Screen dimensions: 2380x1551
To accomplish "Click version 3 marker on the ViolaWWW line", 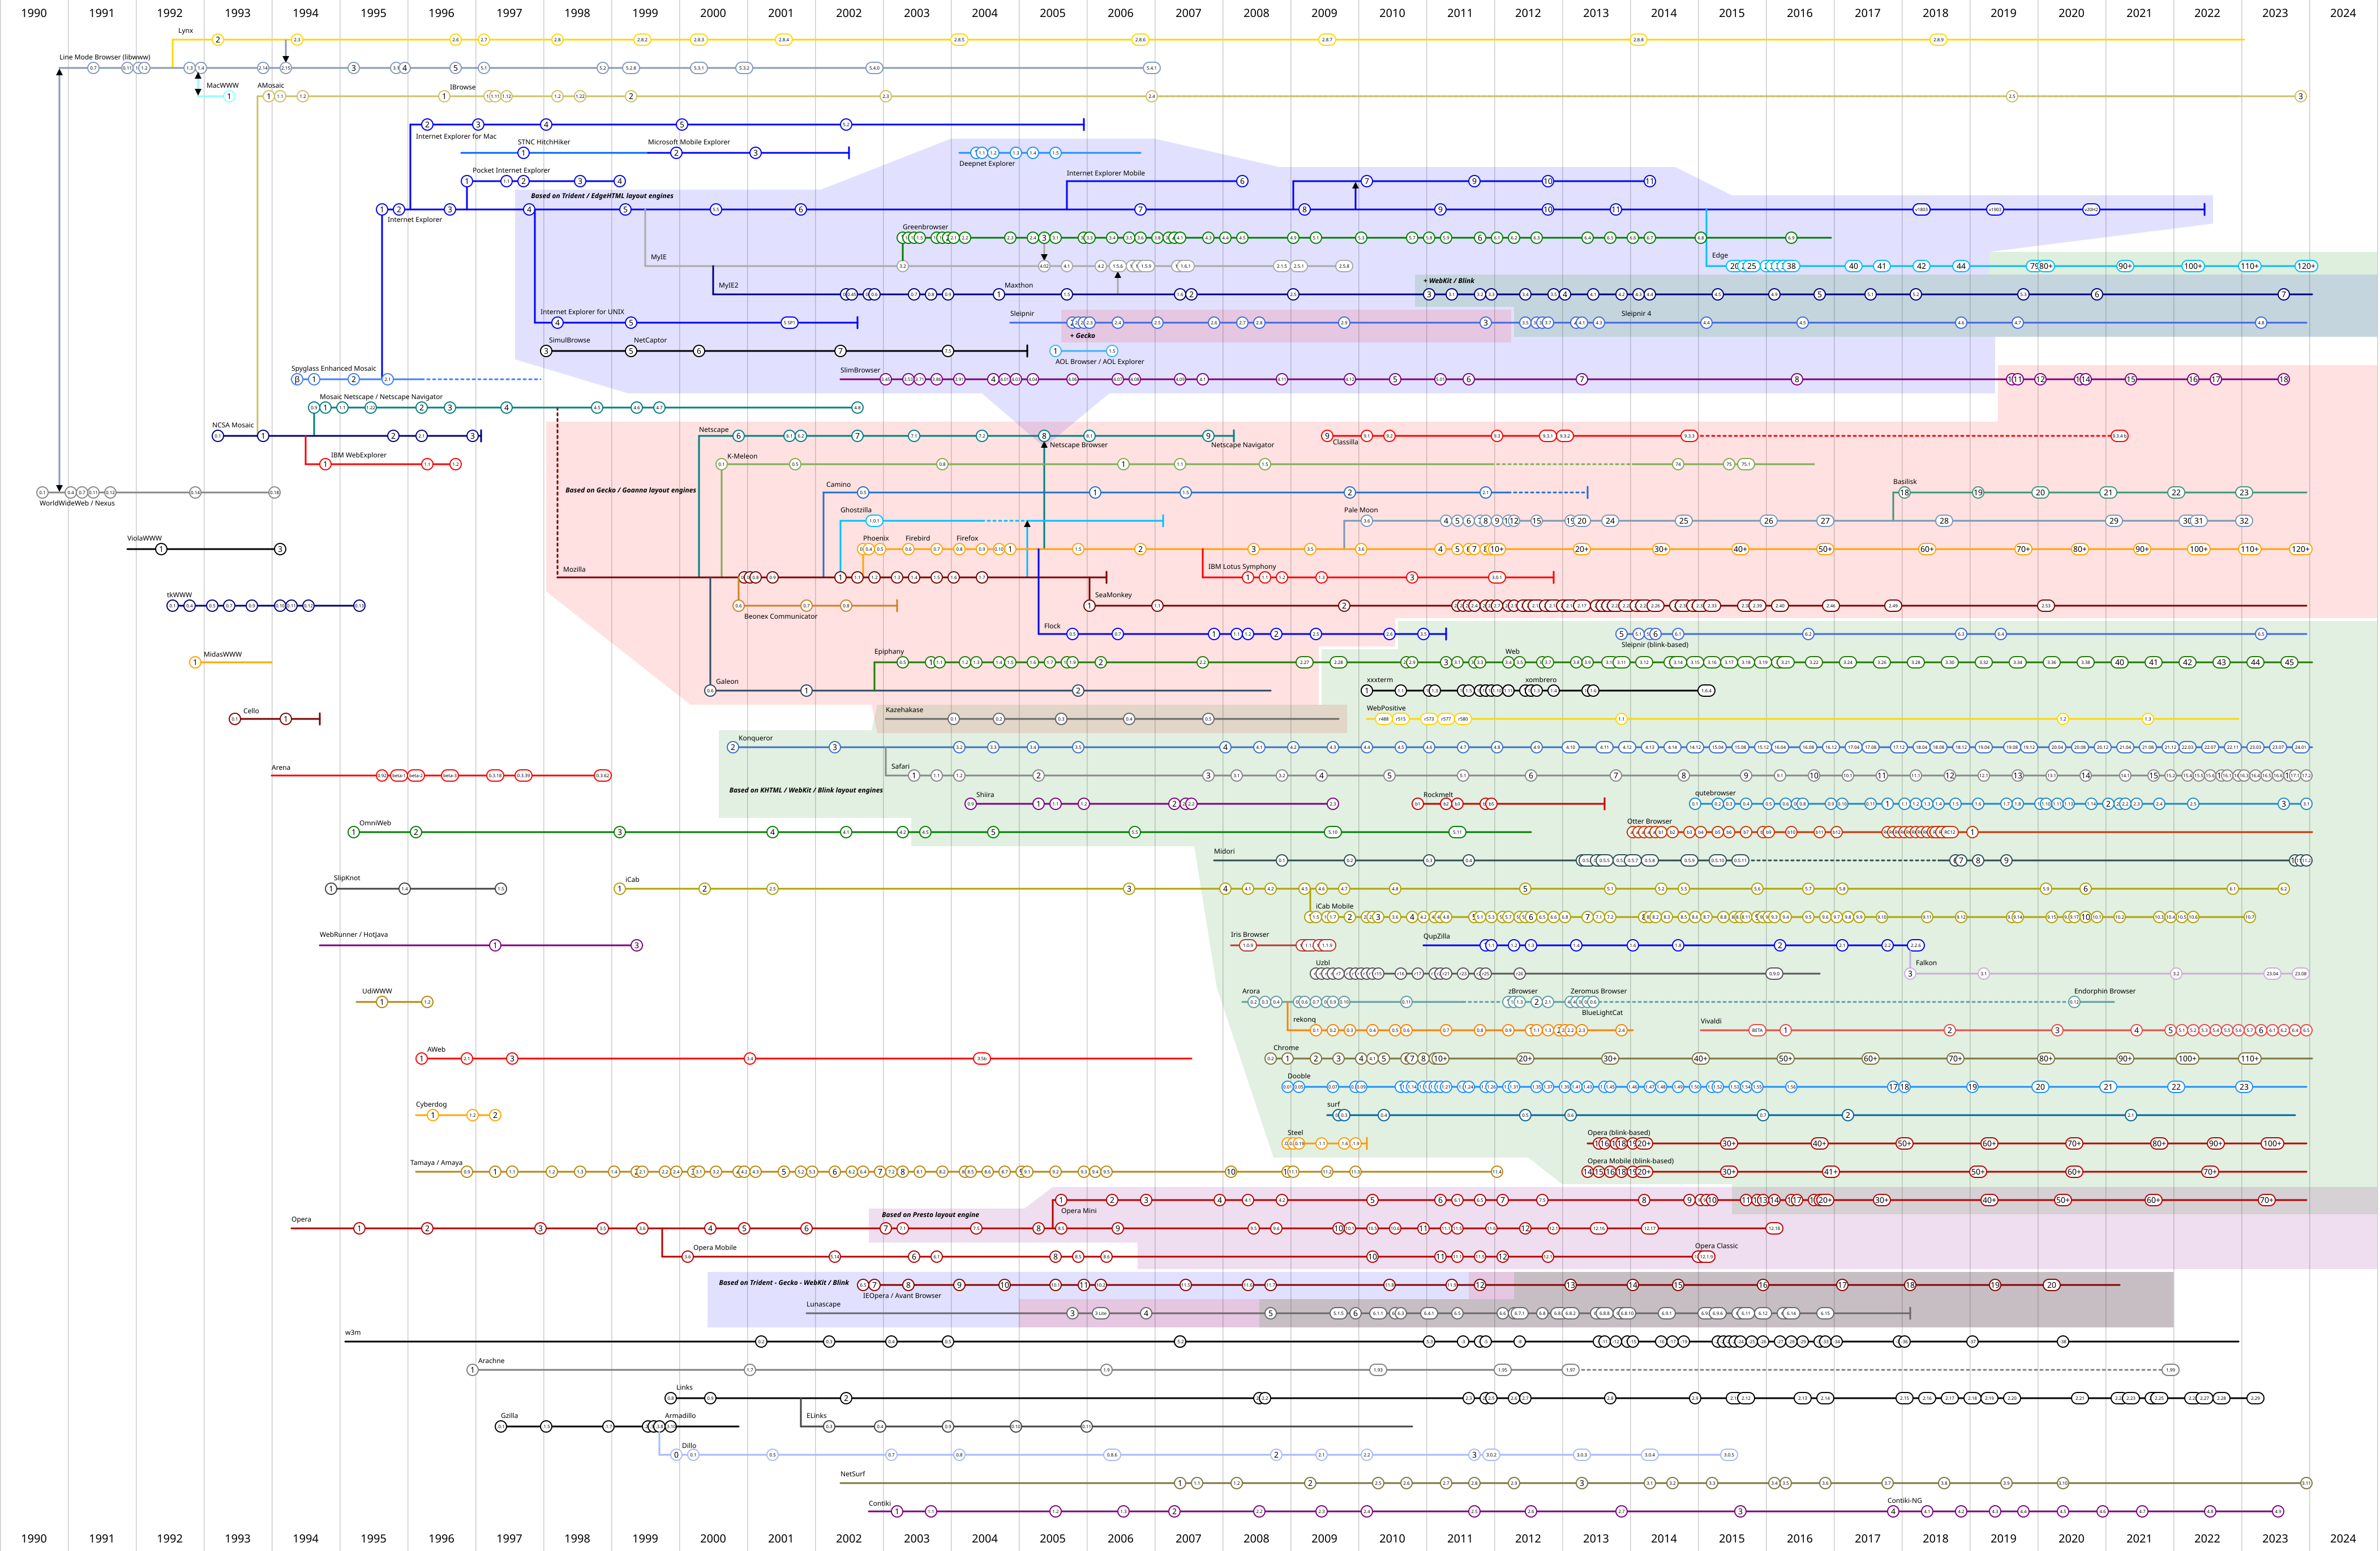I will click(x=280, y=549).
